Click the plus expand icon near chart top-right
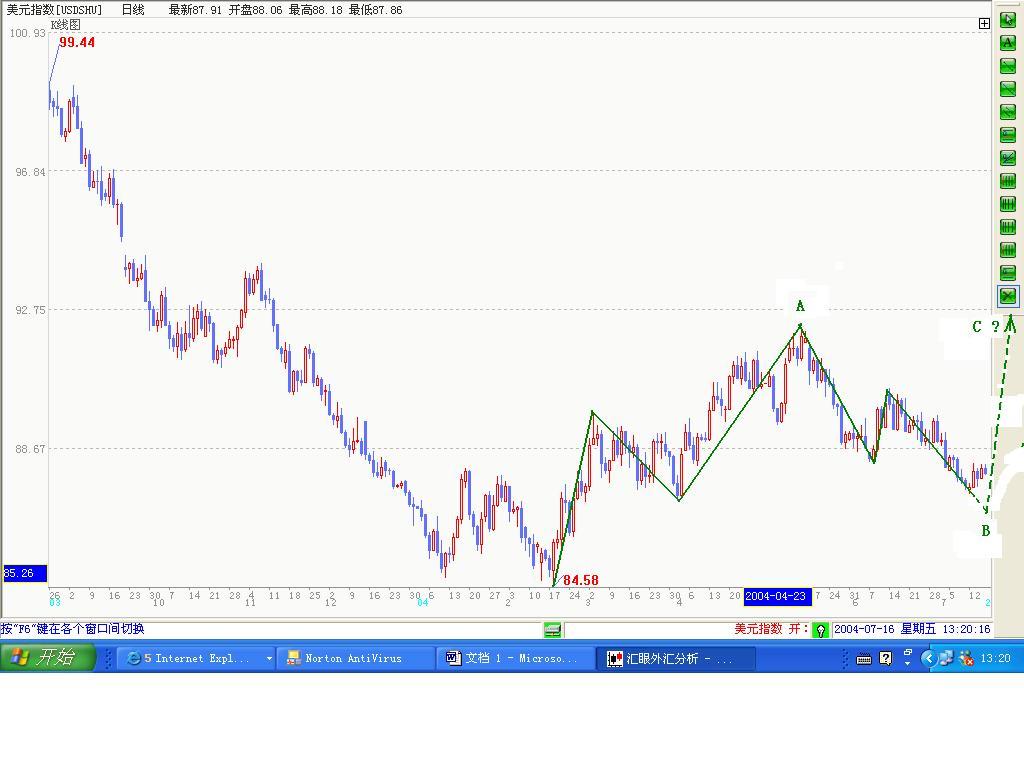This screenshot has width=1024, height=768. 984,24
